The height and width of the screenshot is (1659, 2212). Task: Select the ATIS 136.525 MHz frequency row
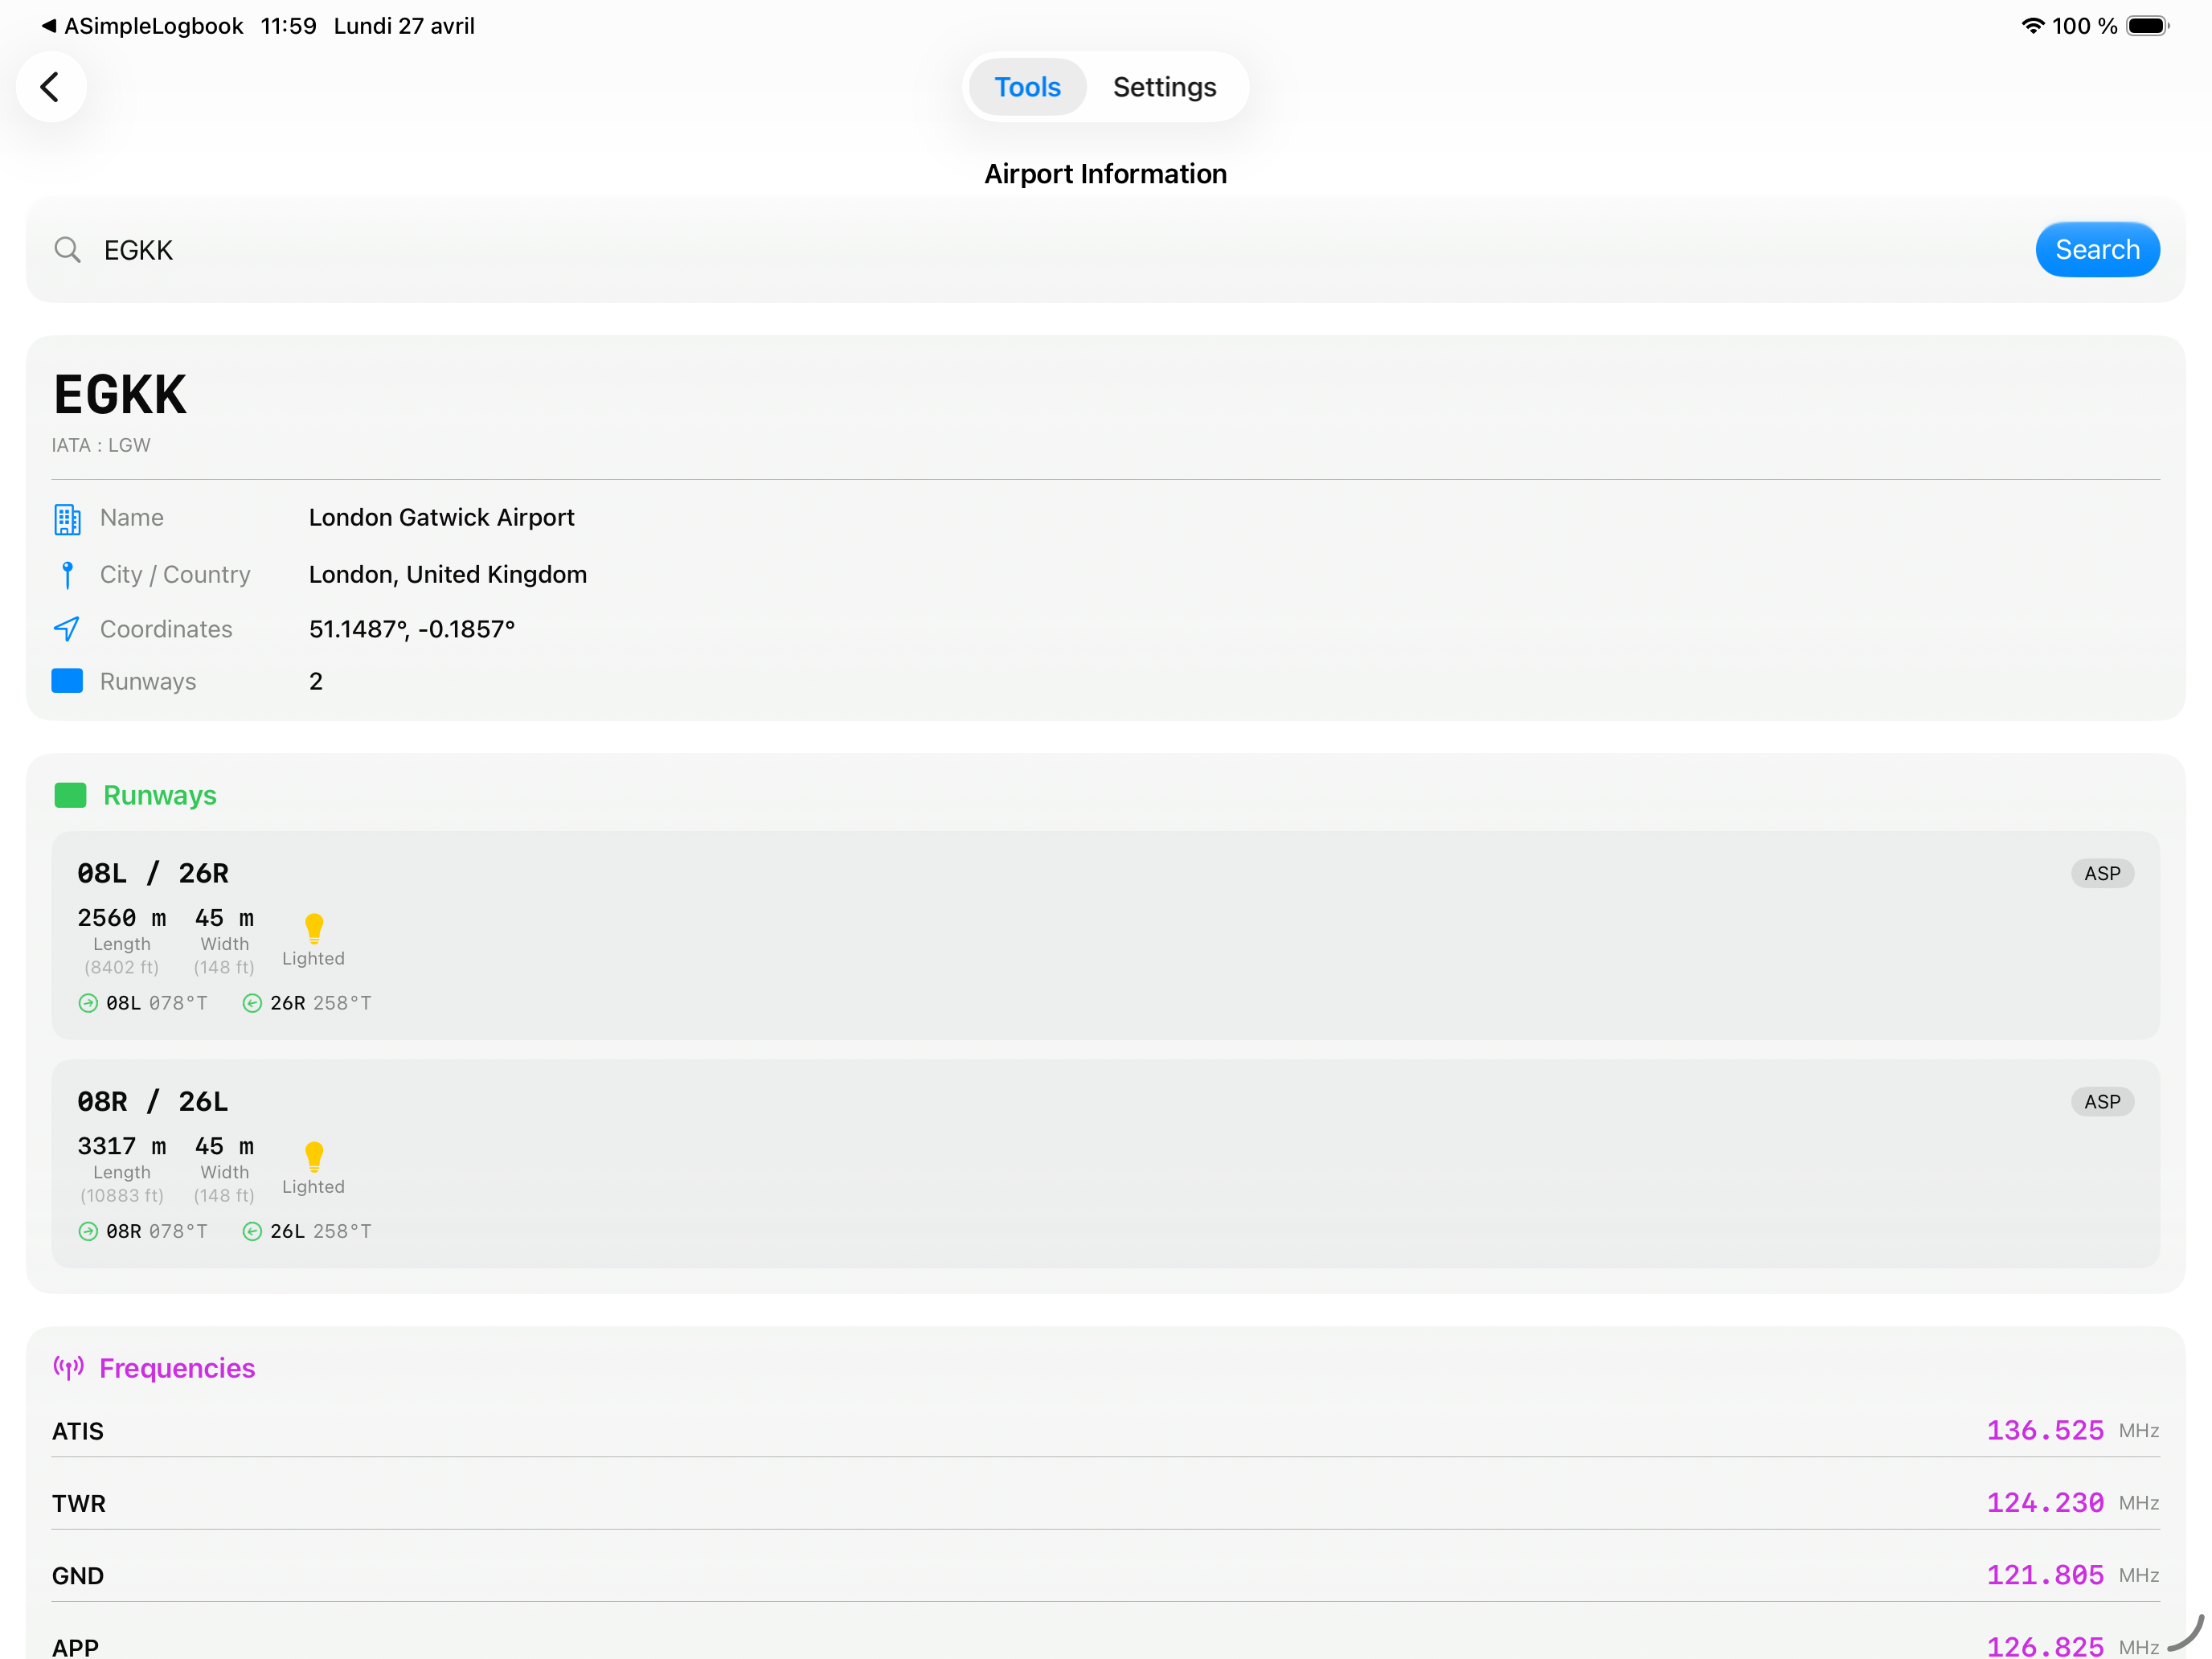(1105, 1431)
